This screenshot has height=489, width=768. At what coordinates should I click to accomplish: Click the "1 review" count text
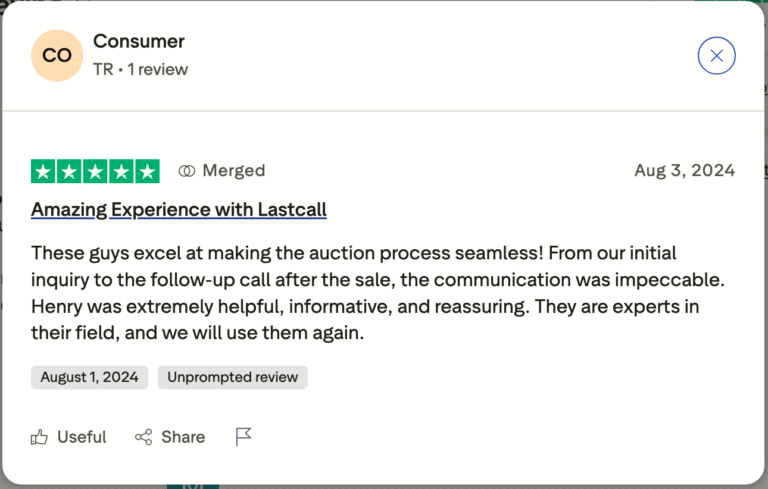(x=158, y=70)
